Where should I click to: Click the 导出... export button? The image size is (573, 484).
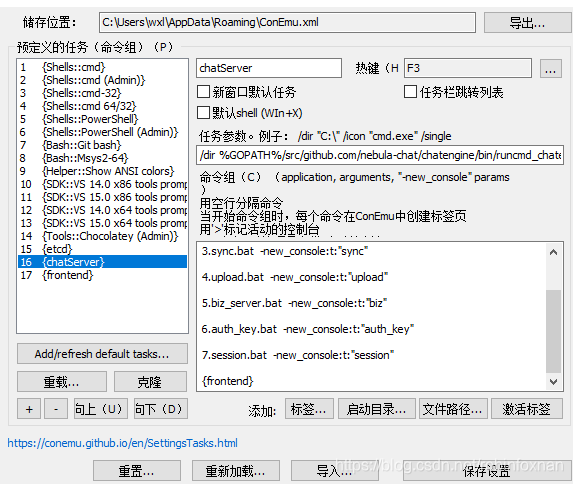tap(527, 23)
